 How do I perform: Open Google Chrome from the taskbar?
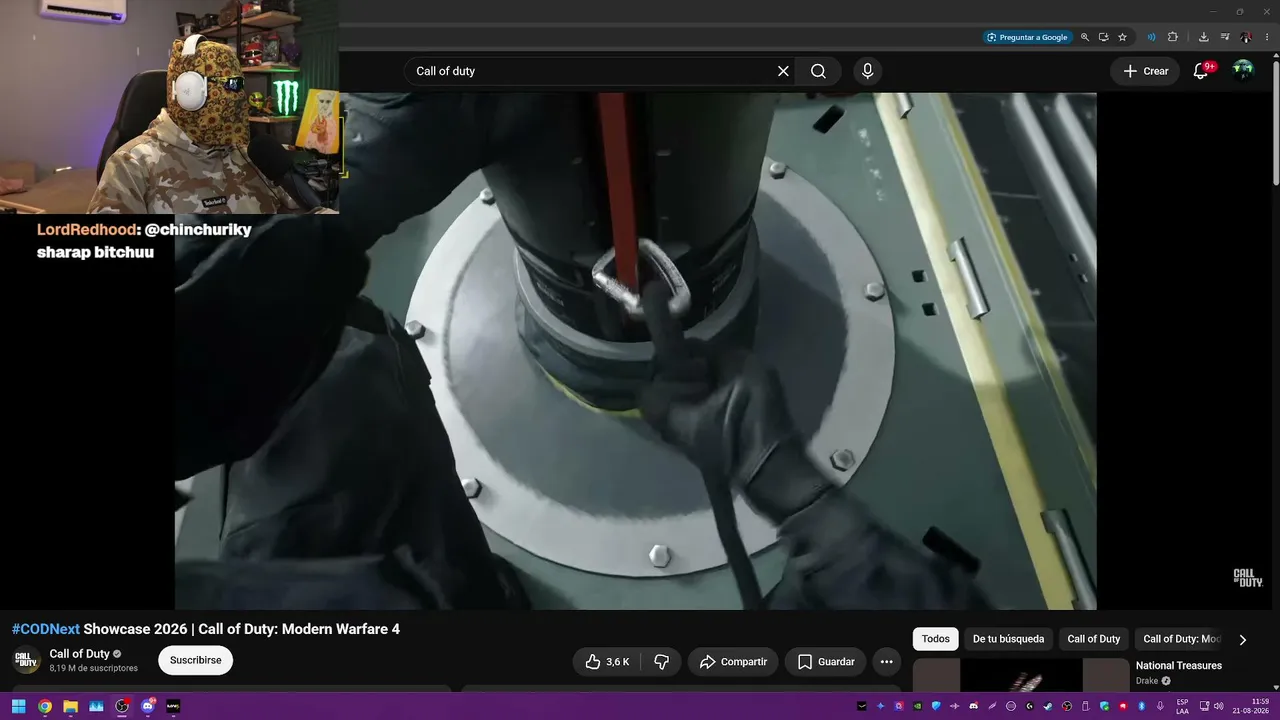coord(45,706)
